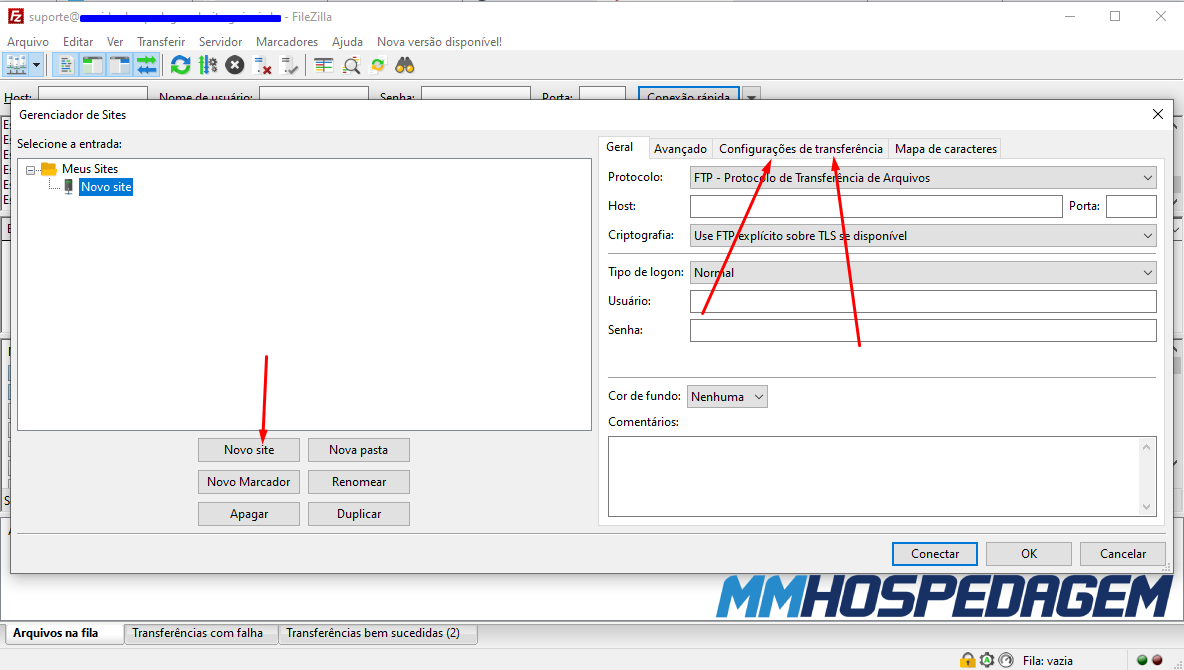The width and height of the screenshot is (1184, 670).
Task: Focus the Senha field in site settings
Action: tap(923, 330)
